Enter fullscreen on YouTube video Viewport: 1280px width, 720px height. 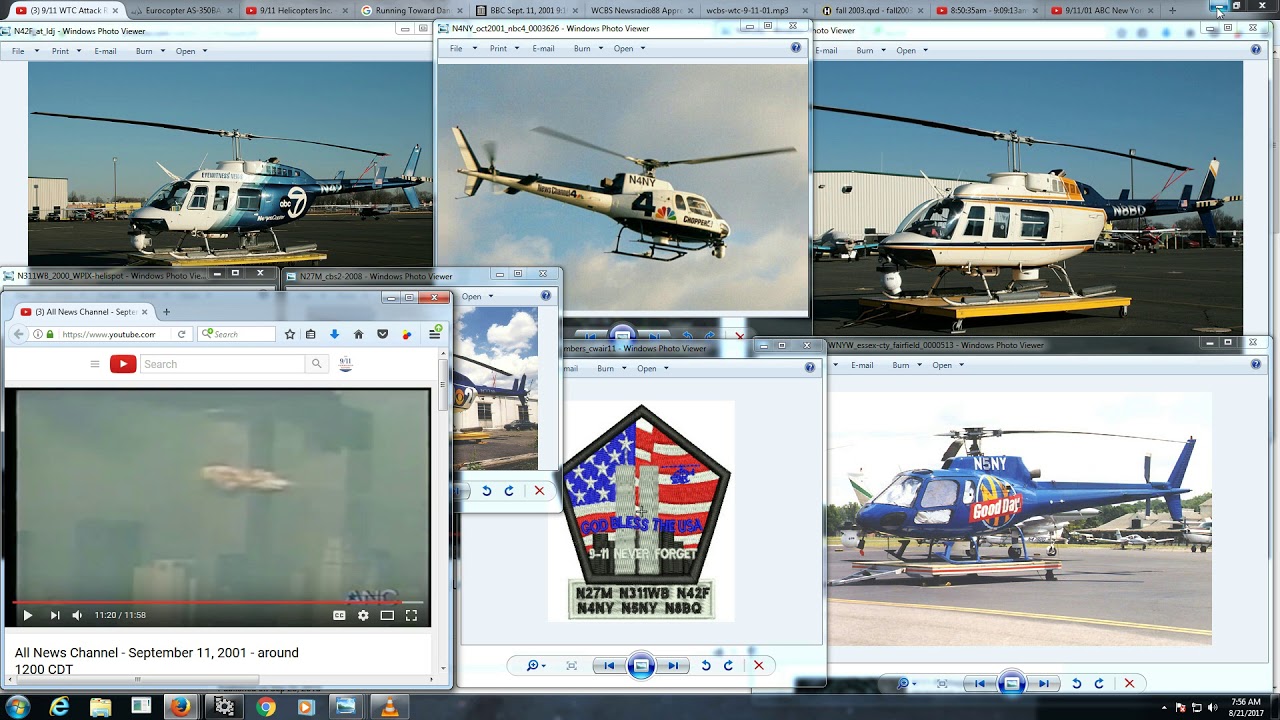(411, 616)
